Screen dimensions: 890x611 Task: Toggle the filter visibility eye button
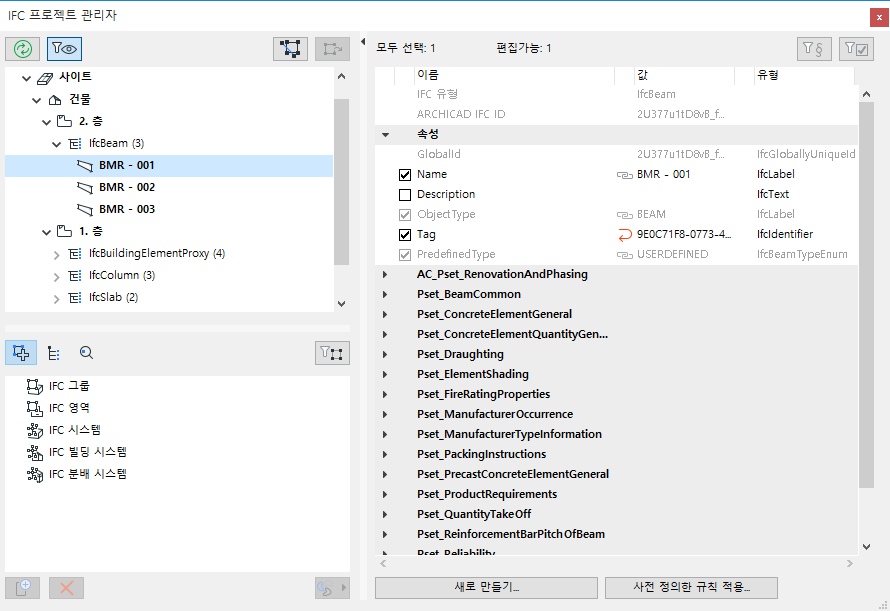click(x=65, y=49)
